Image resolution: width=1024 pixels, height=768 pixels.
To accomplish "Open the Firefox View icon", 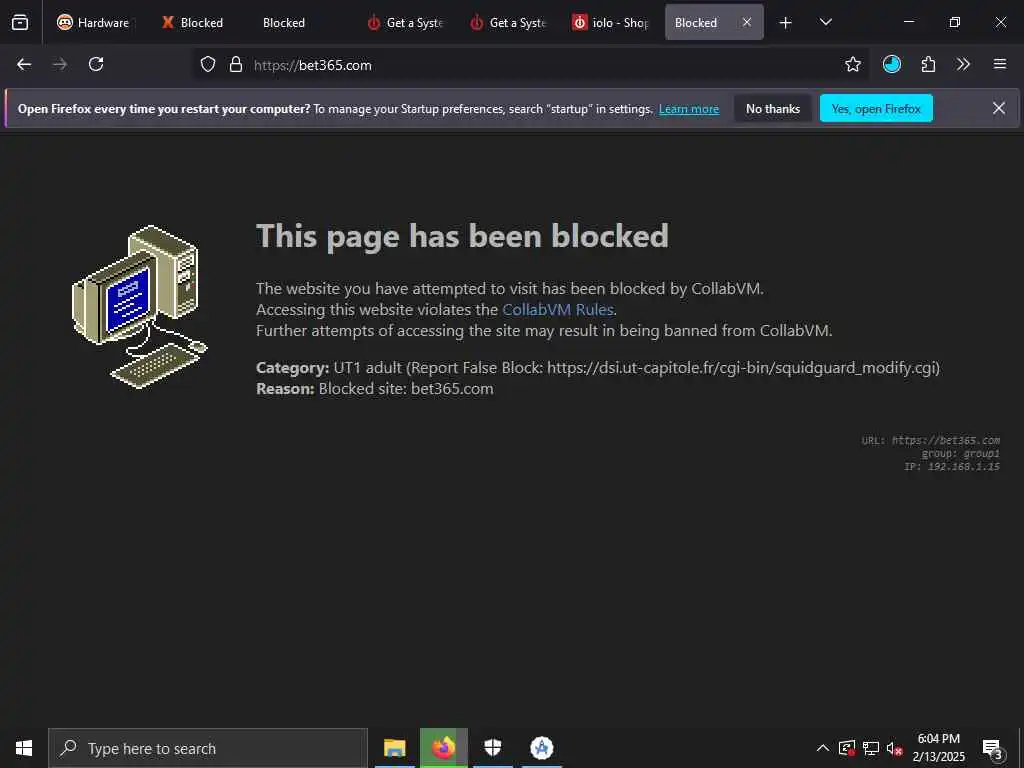I will point(20,23).
